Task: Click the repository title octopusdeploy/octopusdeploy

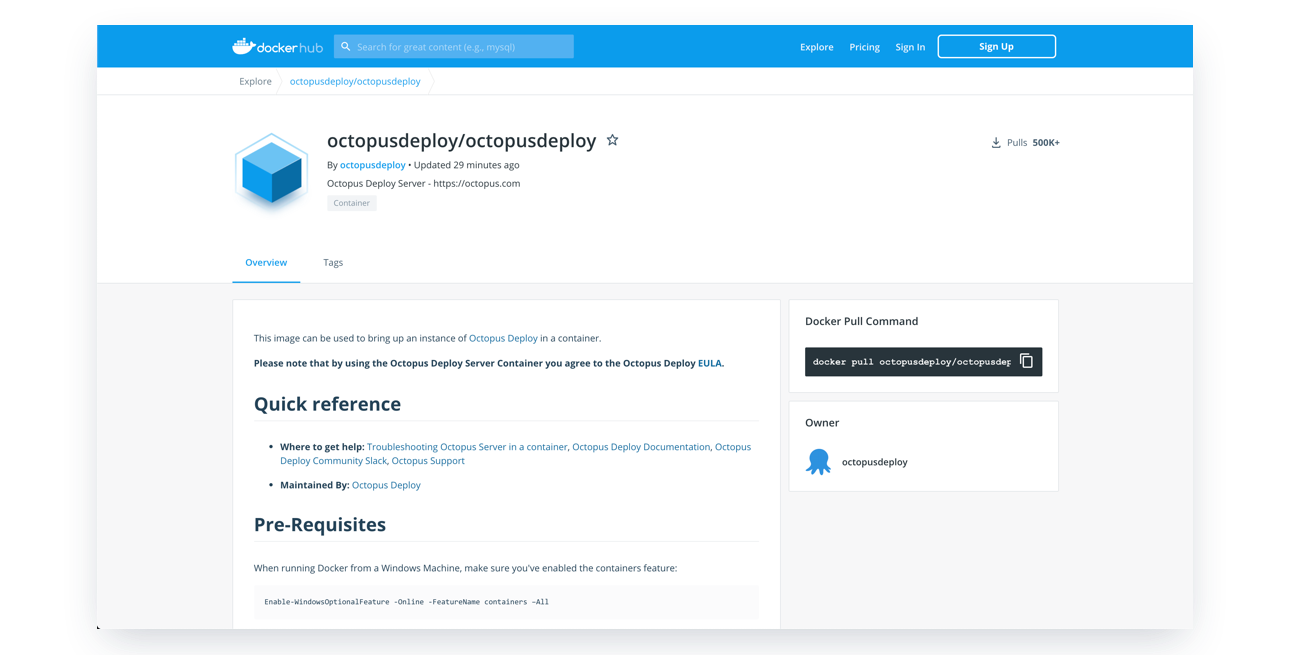Action: 462,140
